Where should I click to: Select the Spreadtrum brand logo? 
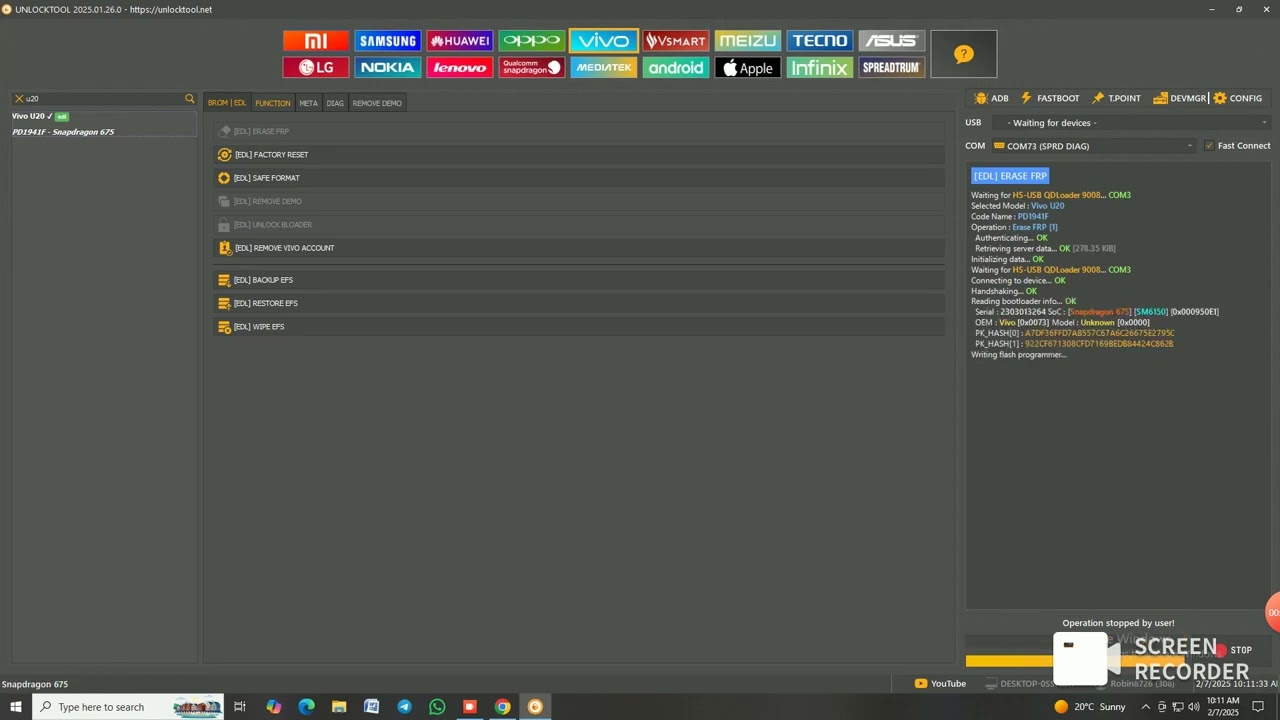point(892,67)
